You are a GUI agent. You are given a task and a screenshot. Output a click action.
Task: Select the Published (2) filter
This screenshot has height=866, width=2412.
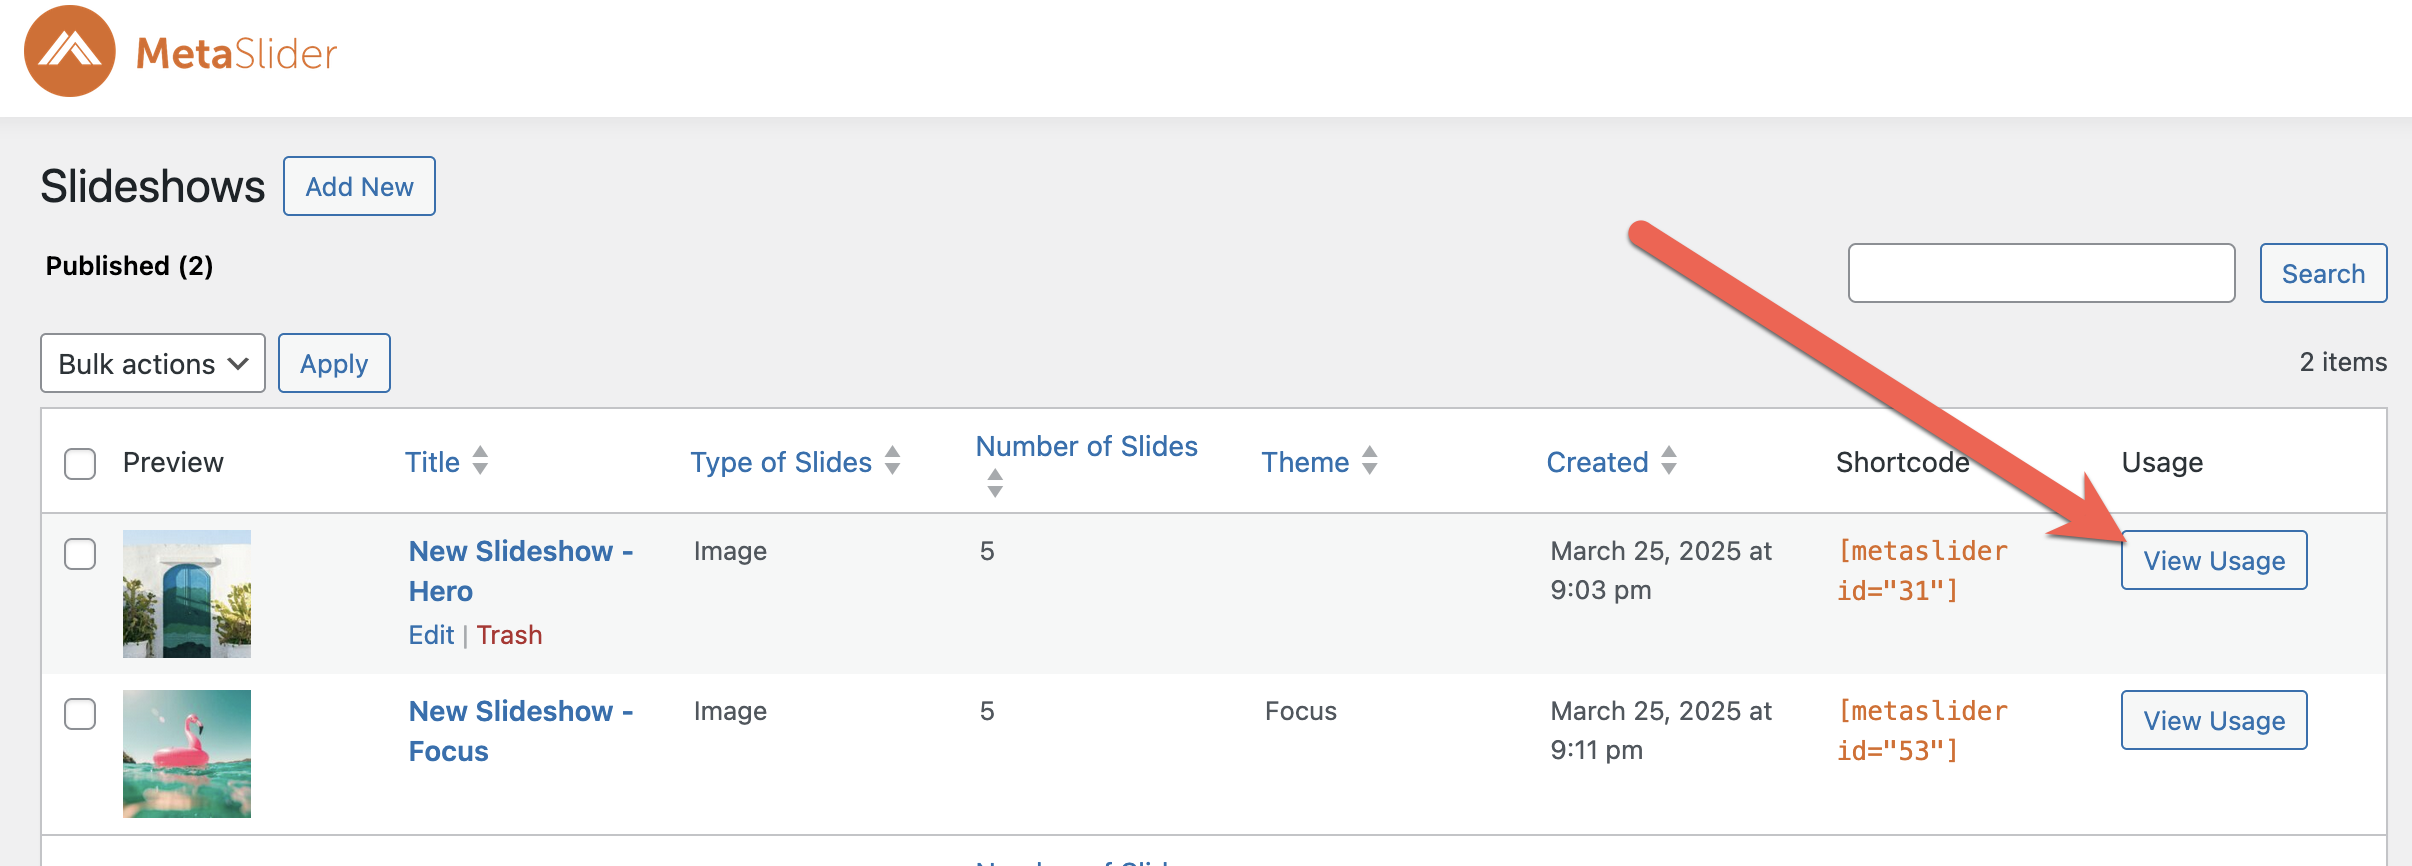click(x=130, y=266)
